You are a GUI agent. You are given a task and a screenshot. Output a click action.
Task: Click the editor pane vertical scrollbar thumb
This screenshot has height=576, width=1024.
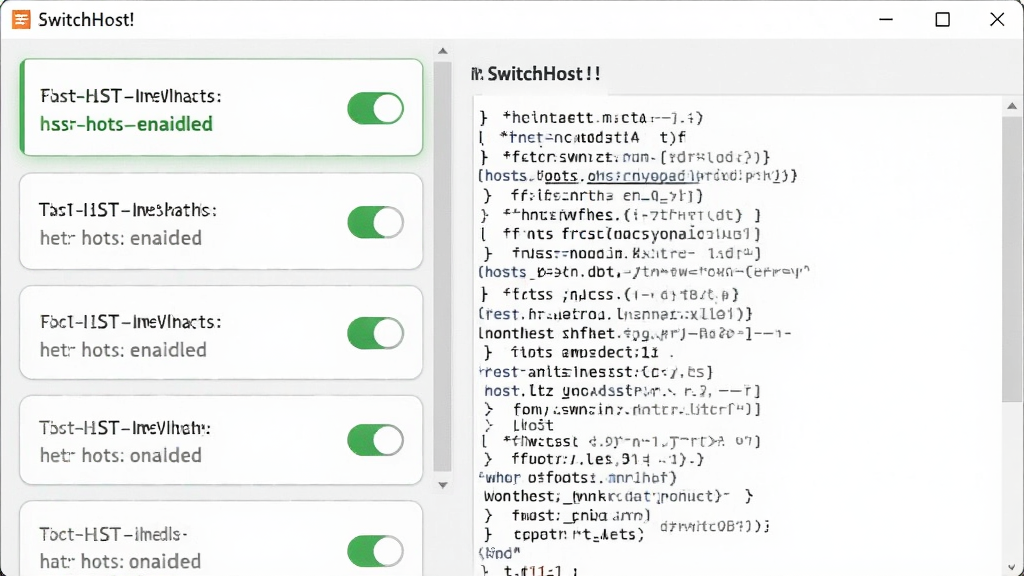(1012, 260)
